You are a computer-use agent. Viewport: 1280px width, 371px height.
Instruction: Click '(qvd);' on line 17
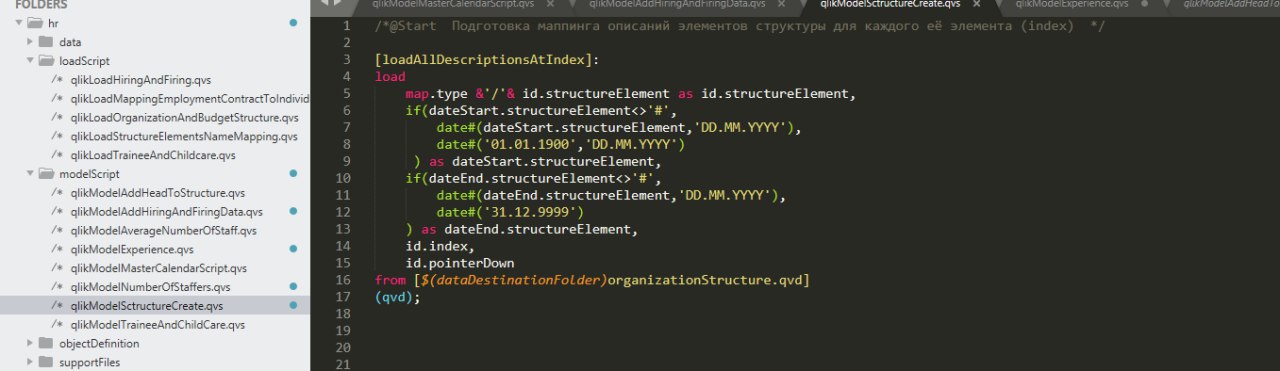click(x=398, y=297)
